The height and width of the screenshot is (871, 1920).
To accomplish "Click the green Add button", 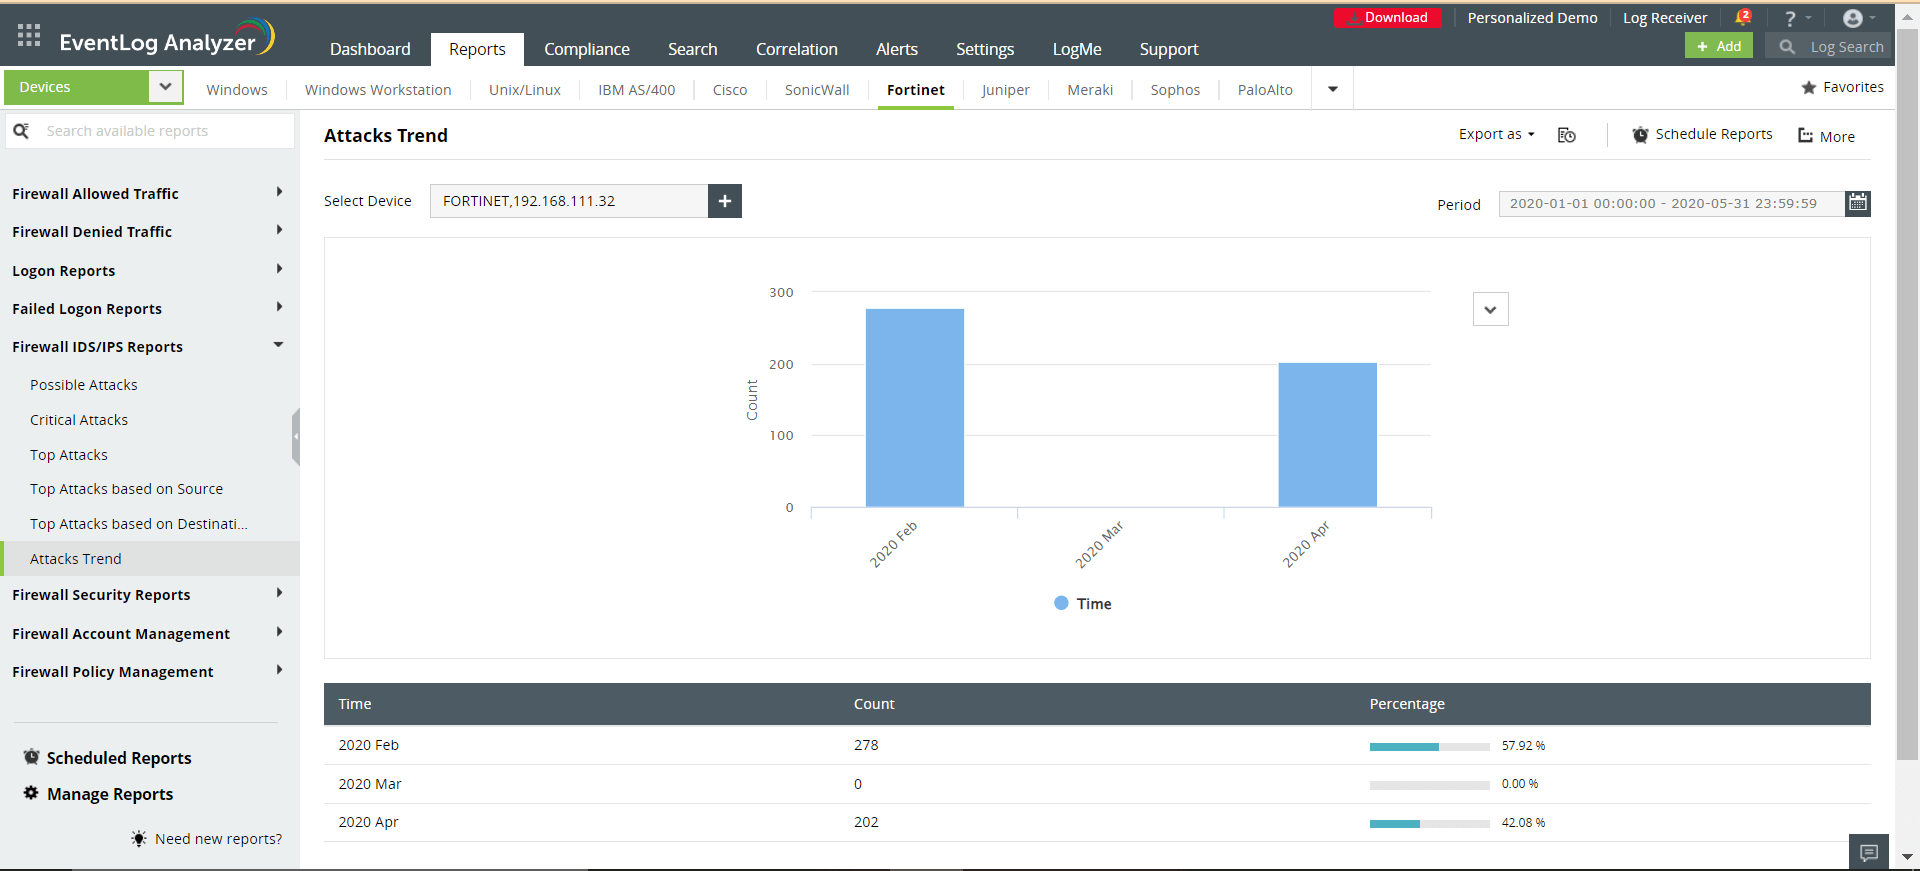I will point(1719,46).
